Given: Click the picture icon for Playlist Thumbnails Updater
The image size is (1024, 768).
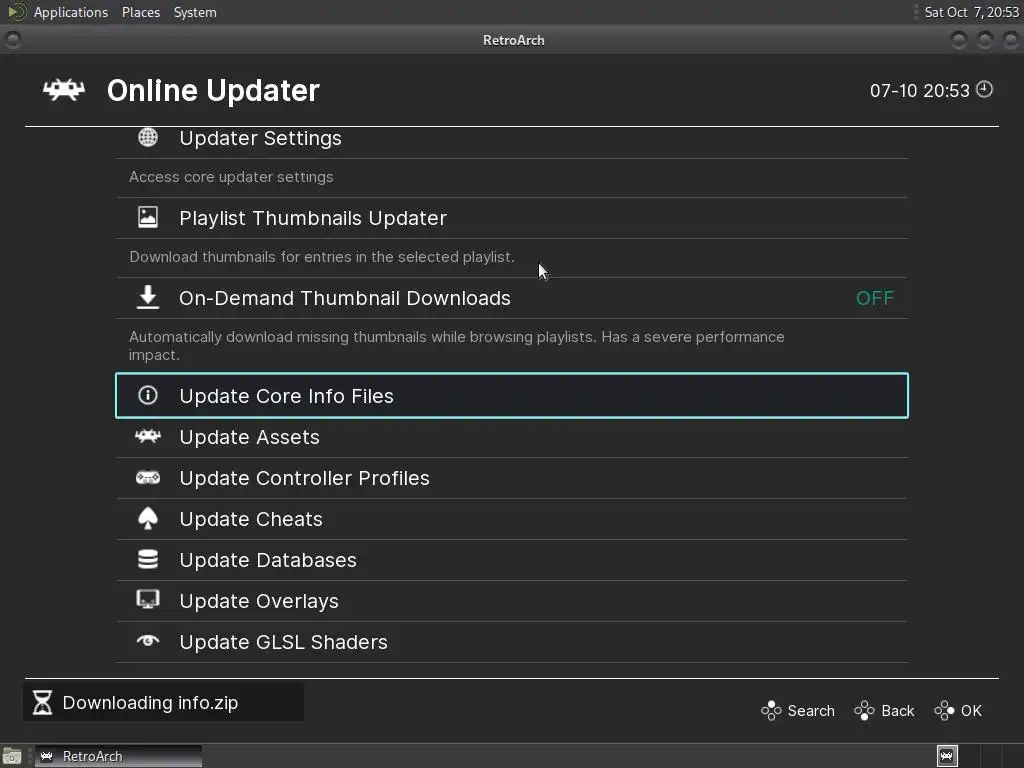Looking at the screenshot, I should point(148,217).
